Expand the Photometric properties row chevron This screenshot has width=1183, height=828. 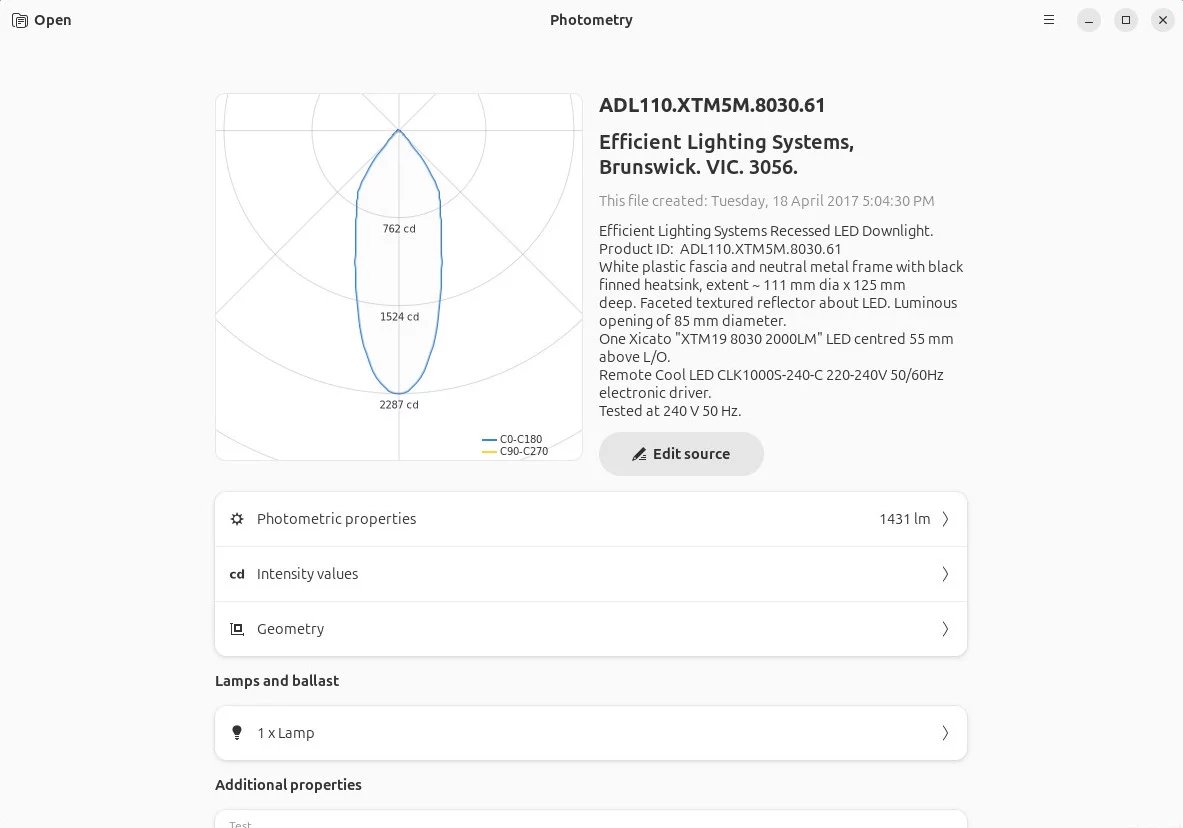(x=945, y=519)
